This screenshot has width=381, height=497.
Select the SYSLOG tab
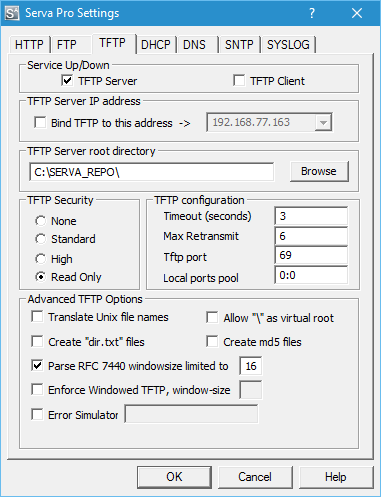point(288,45)
